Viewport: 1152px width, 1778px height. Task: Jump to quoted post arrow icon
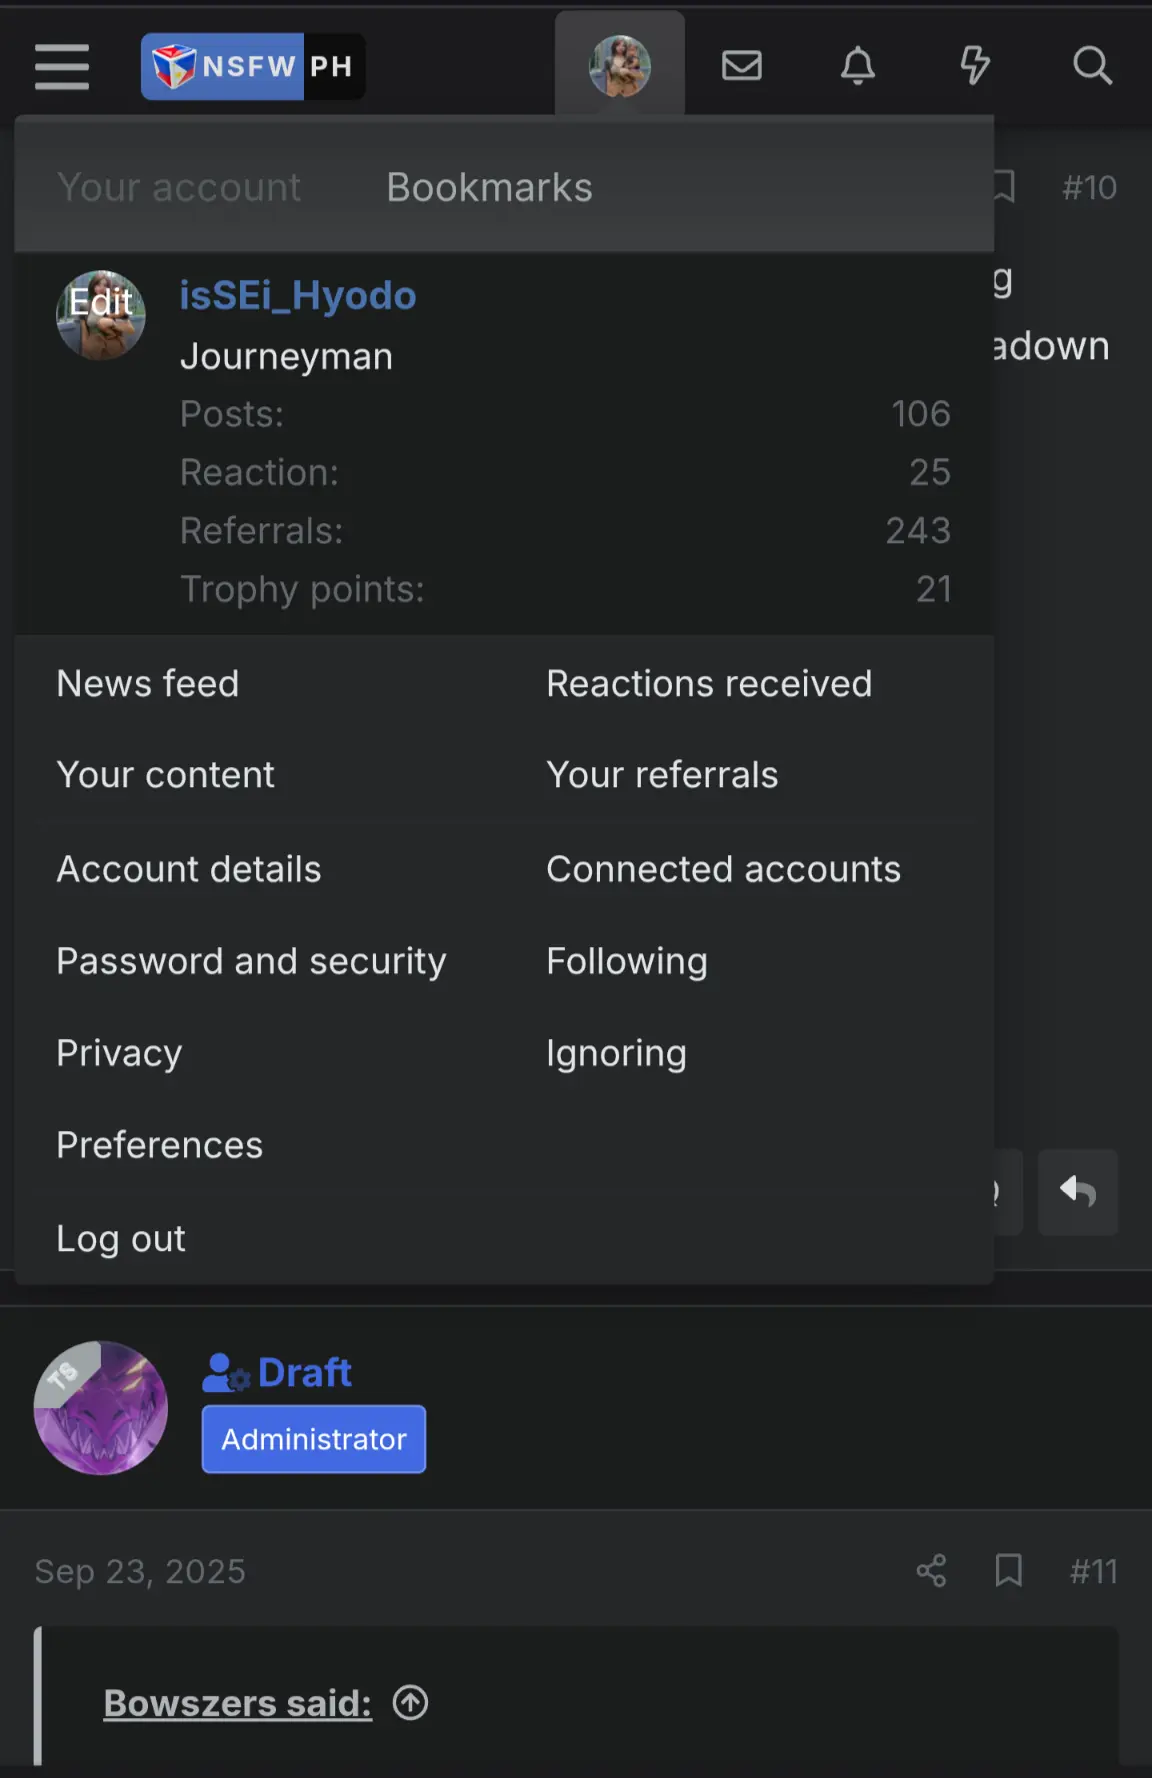tap(410, 1702)
